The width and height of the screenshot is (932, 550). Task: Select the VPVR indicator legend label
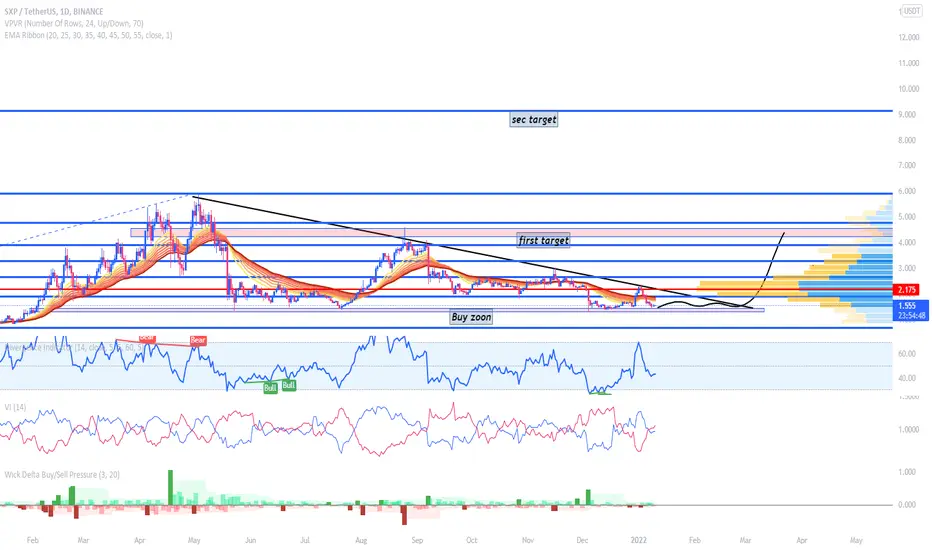tap(74, 23)
